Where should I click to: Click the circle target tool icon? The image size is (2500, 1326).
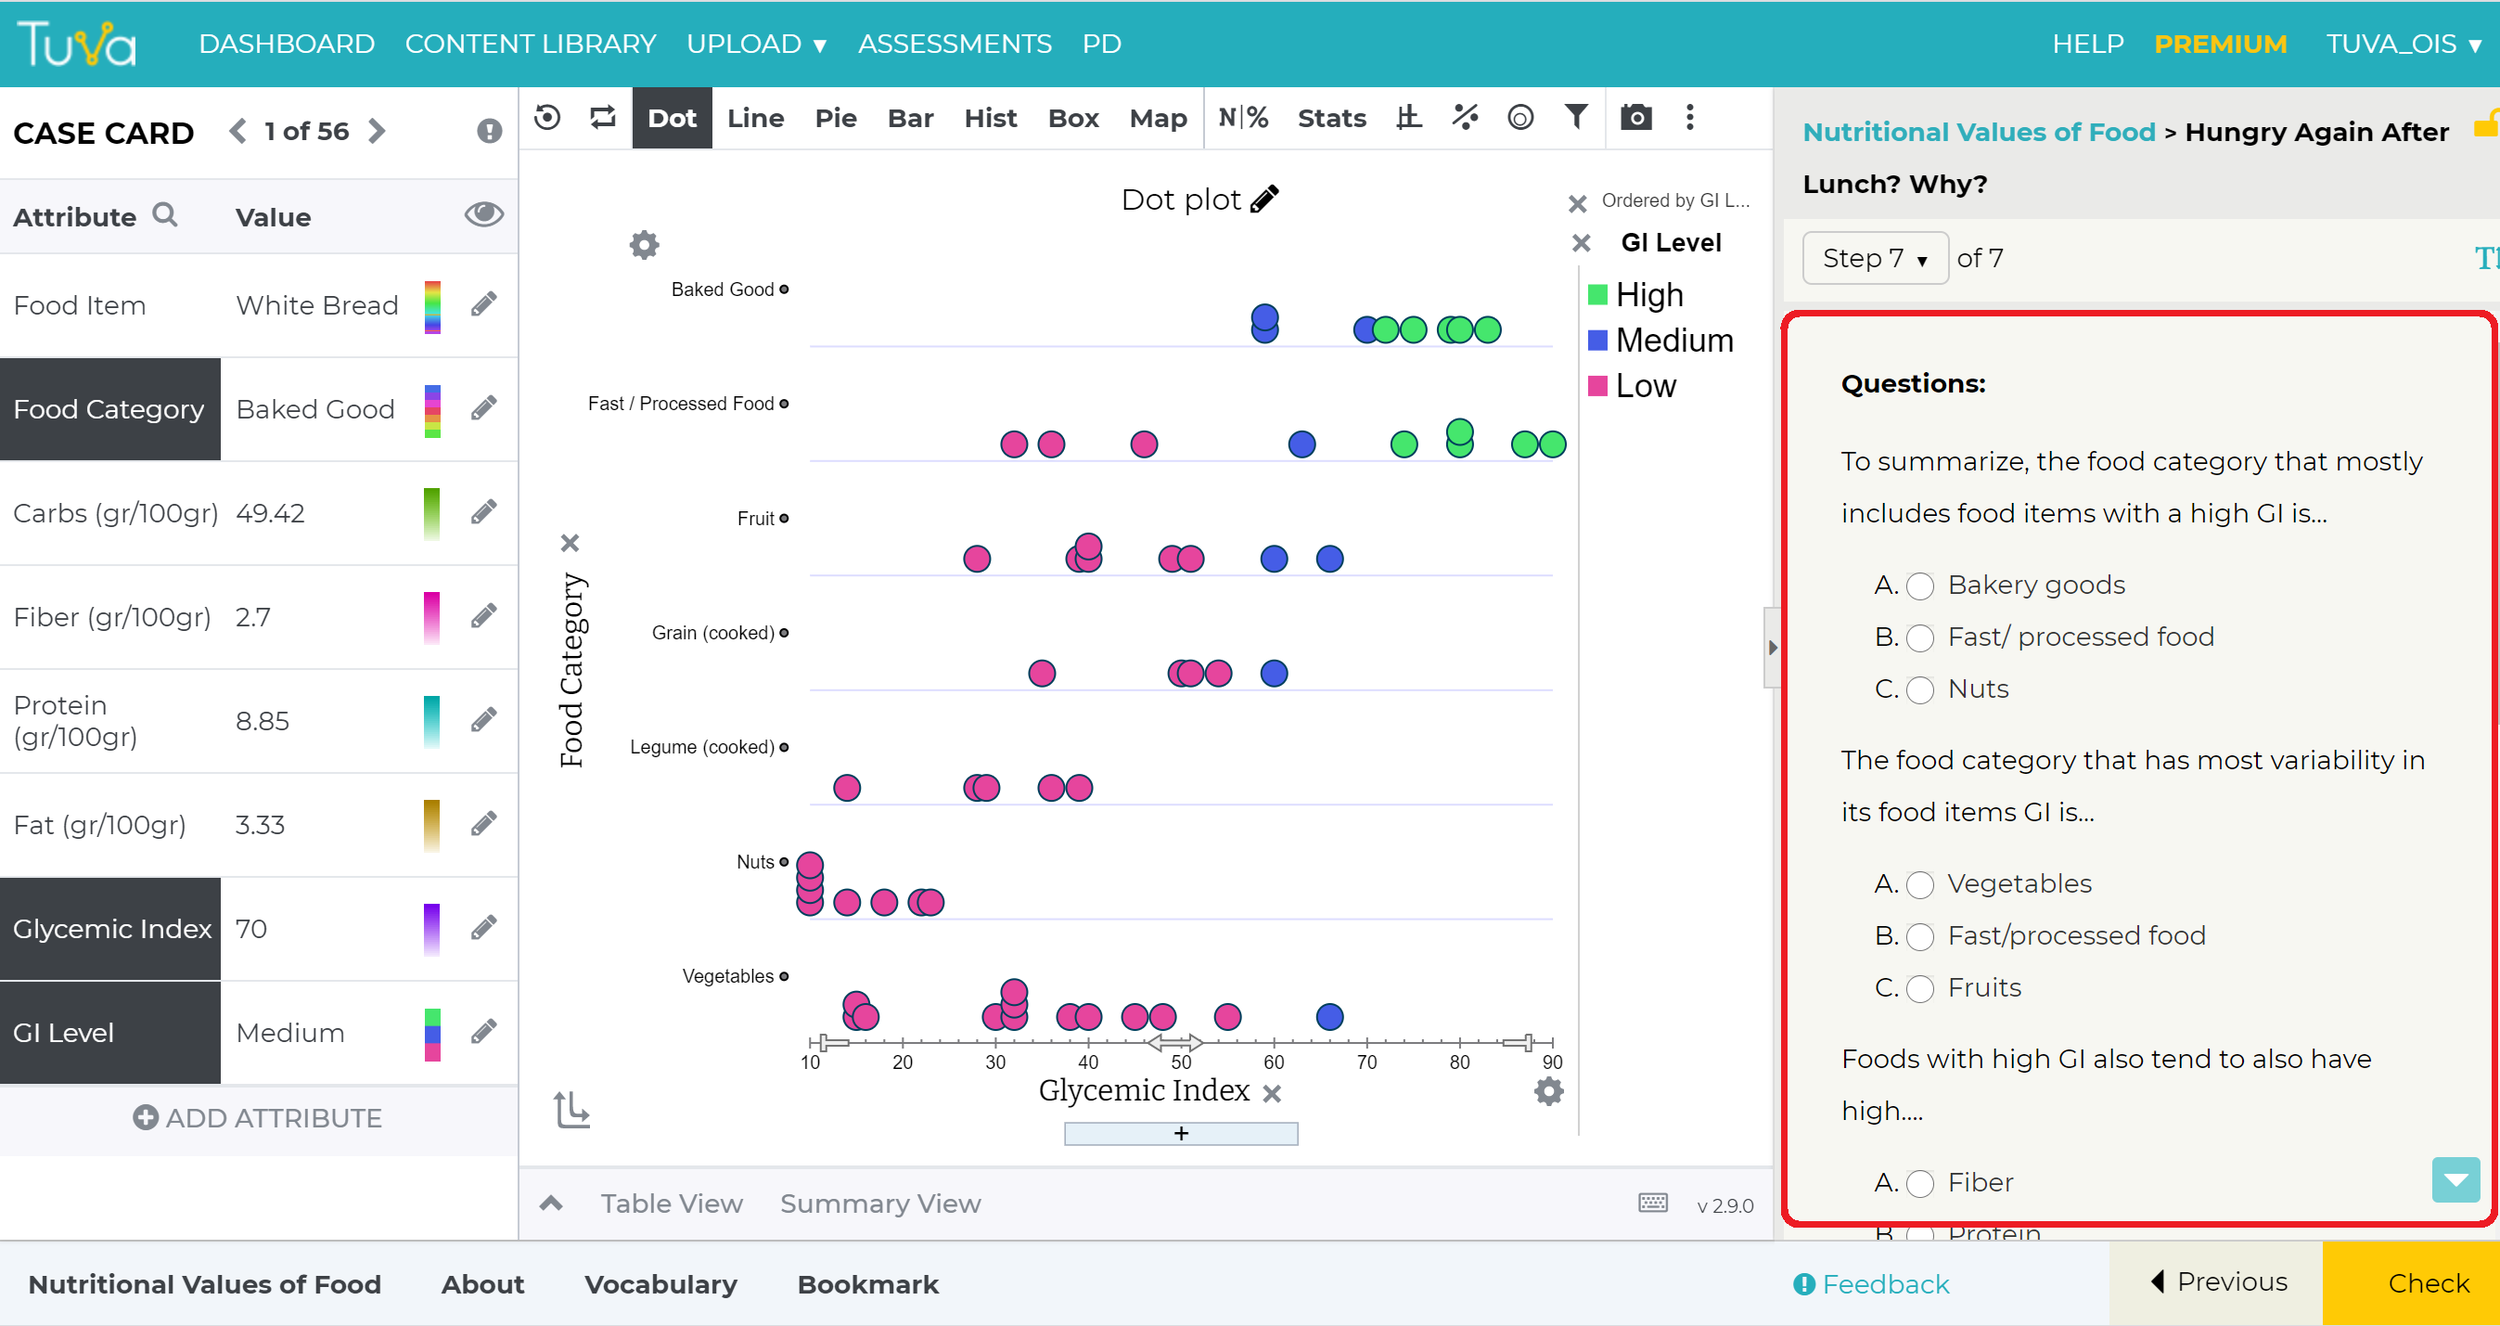coord(1520,118)
